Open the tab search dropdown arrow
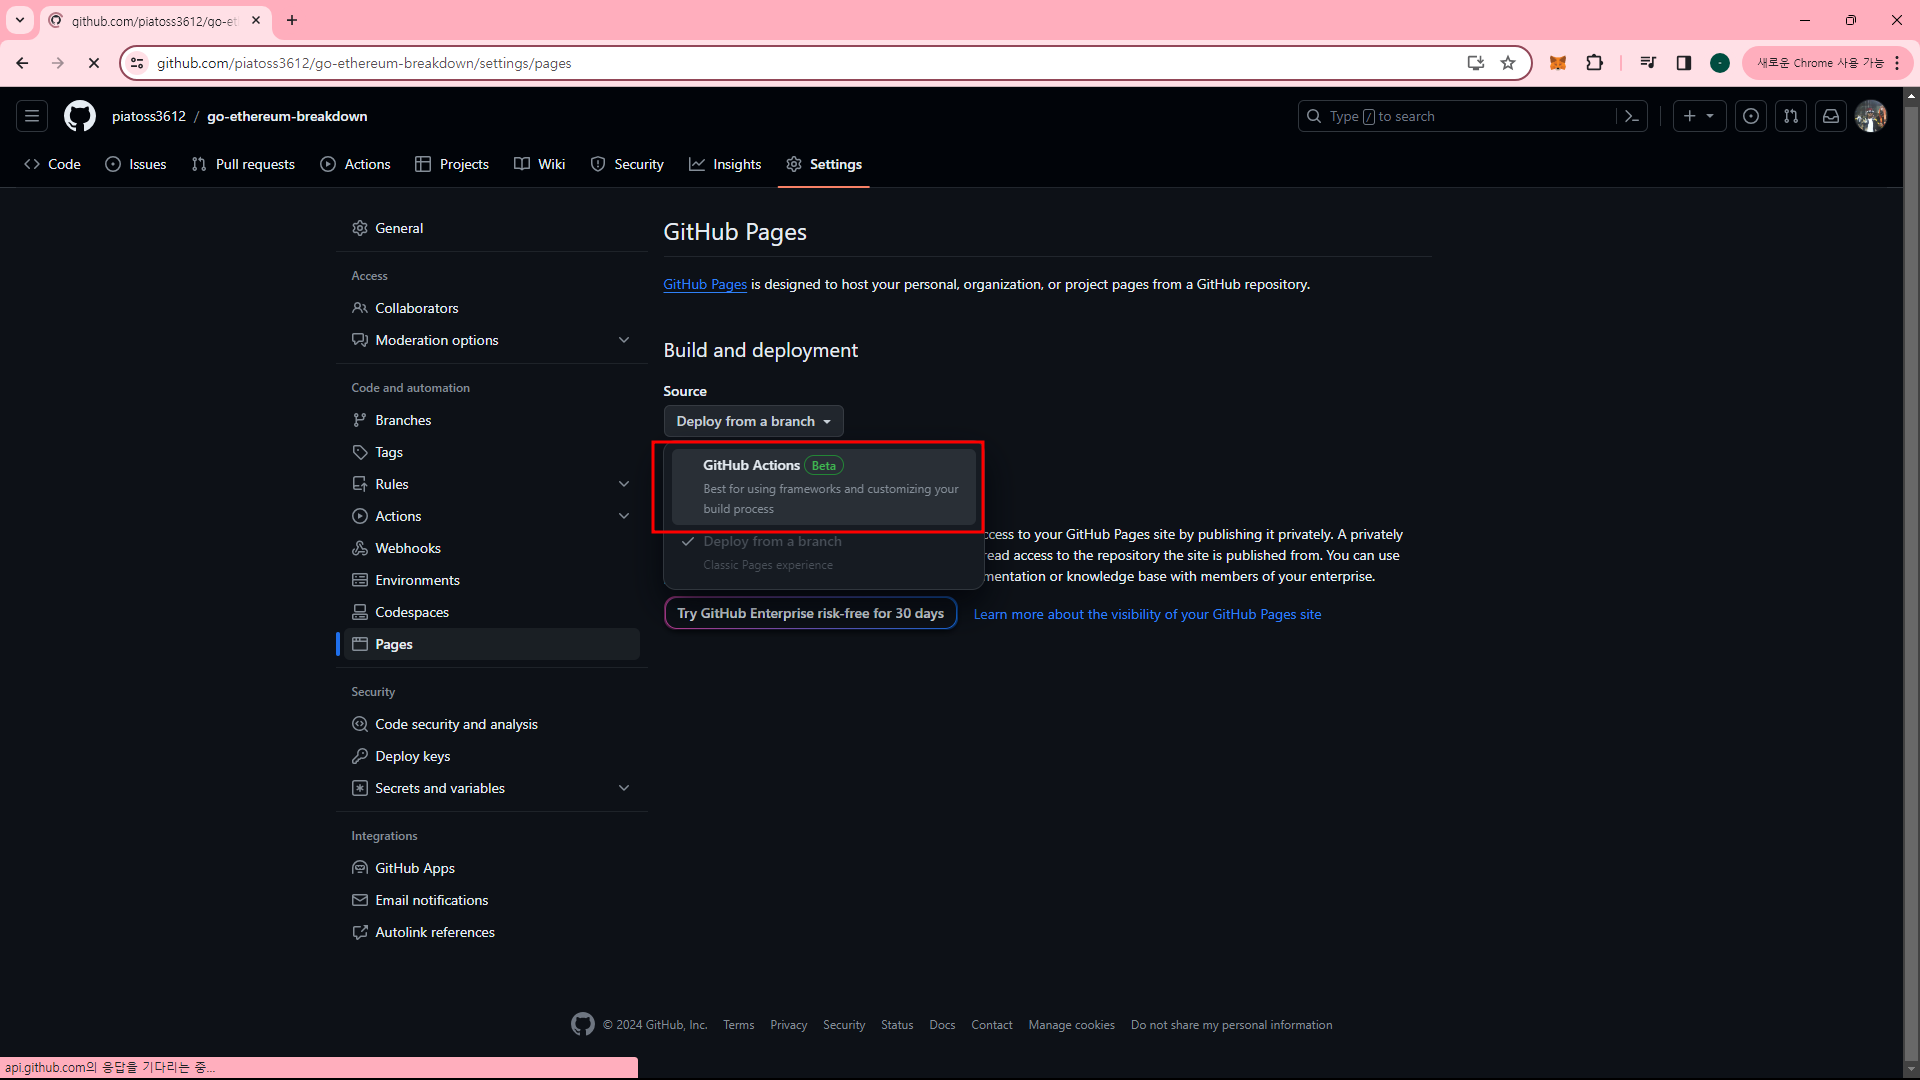 (20, 20)
